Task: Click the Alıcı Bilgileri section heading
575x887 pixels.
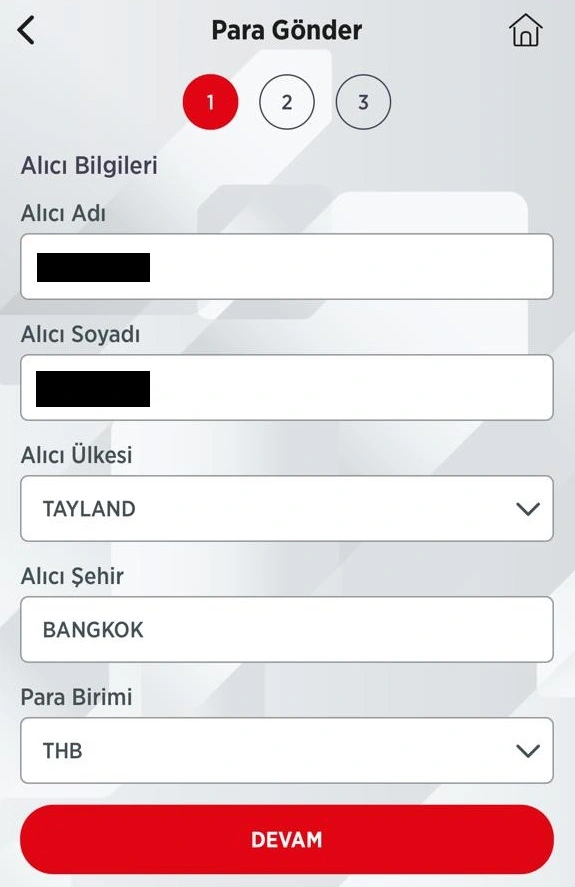Action: point(89,166)
